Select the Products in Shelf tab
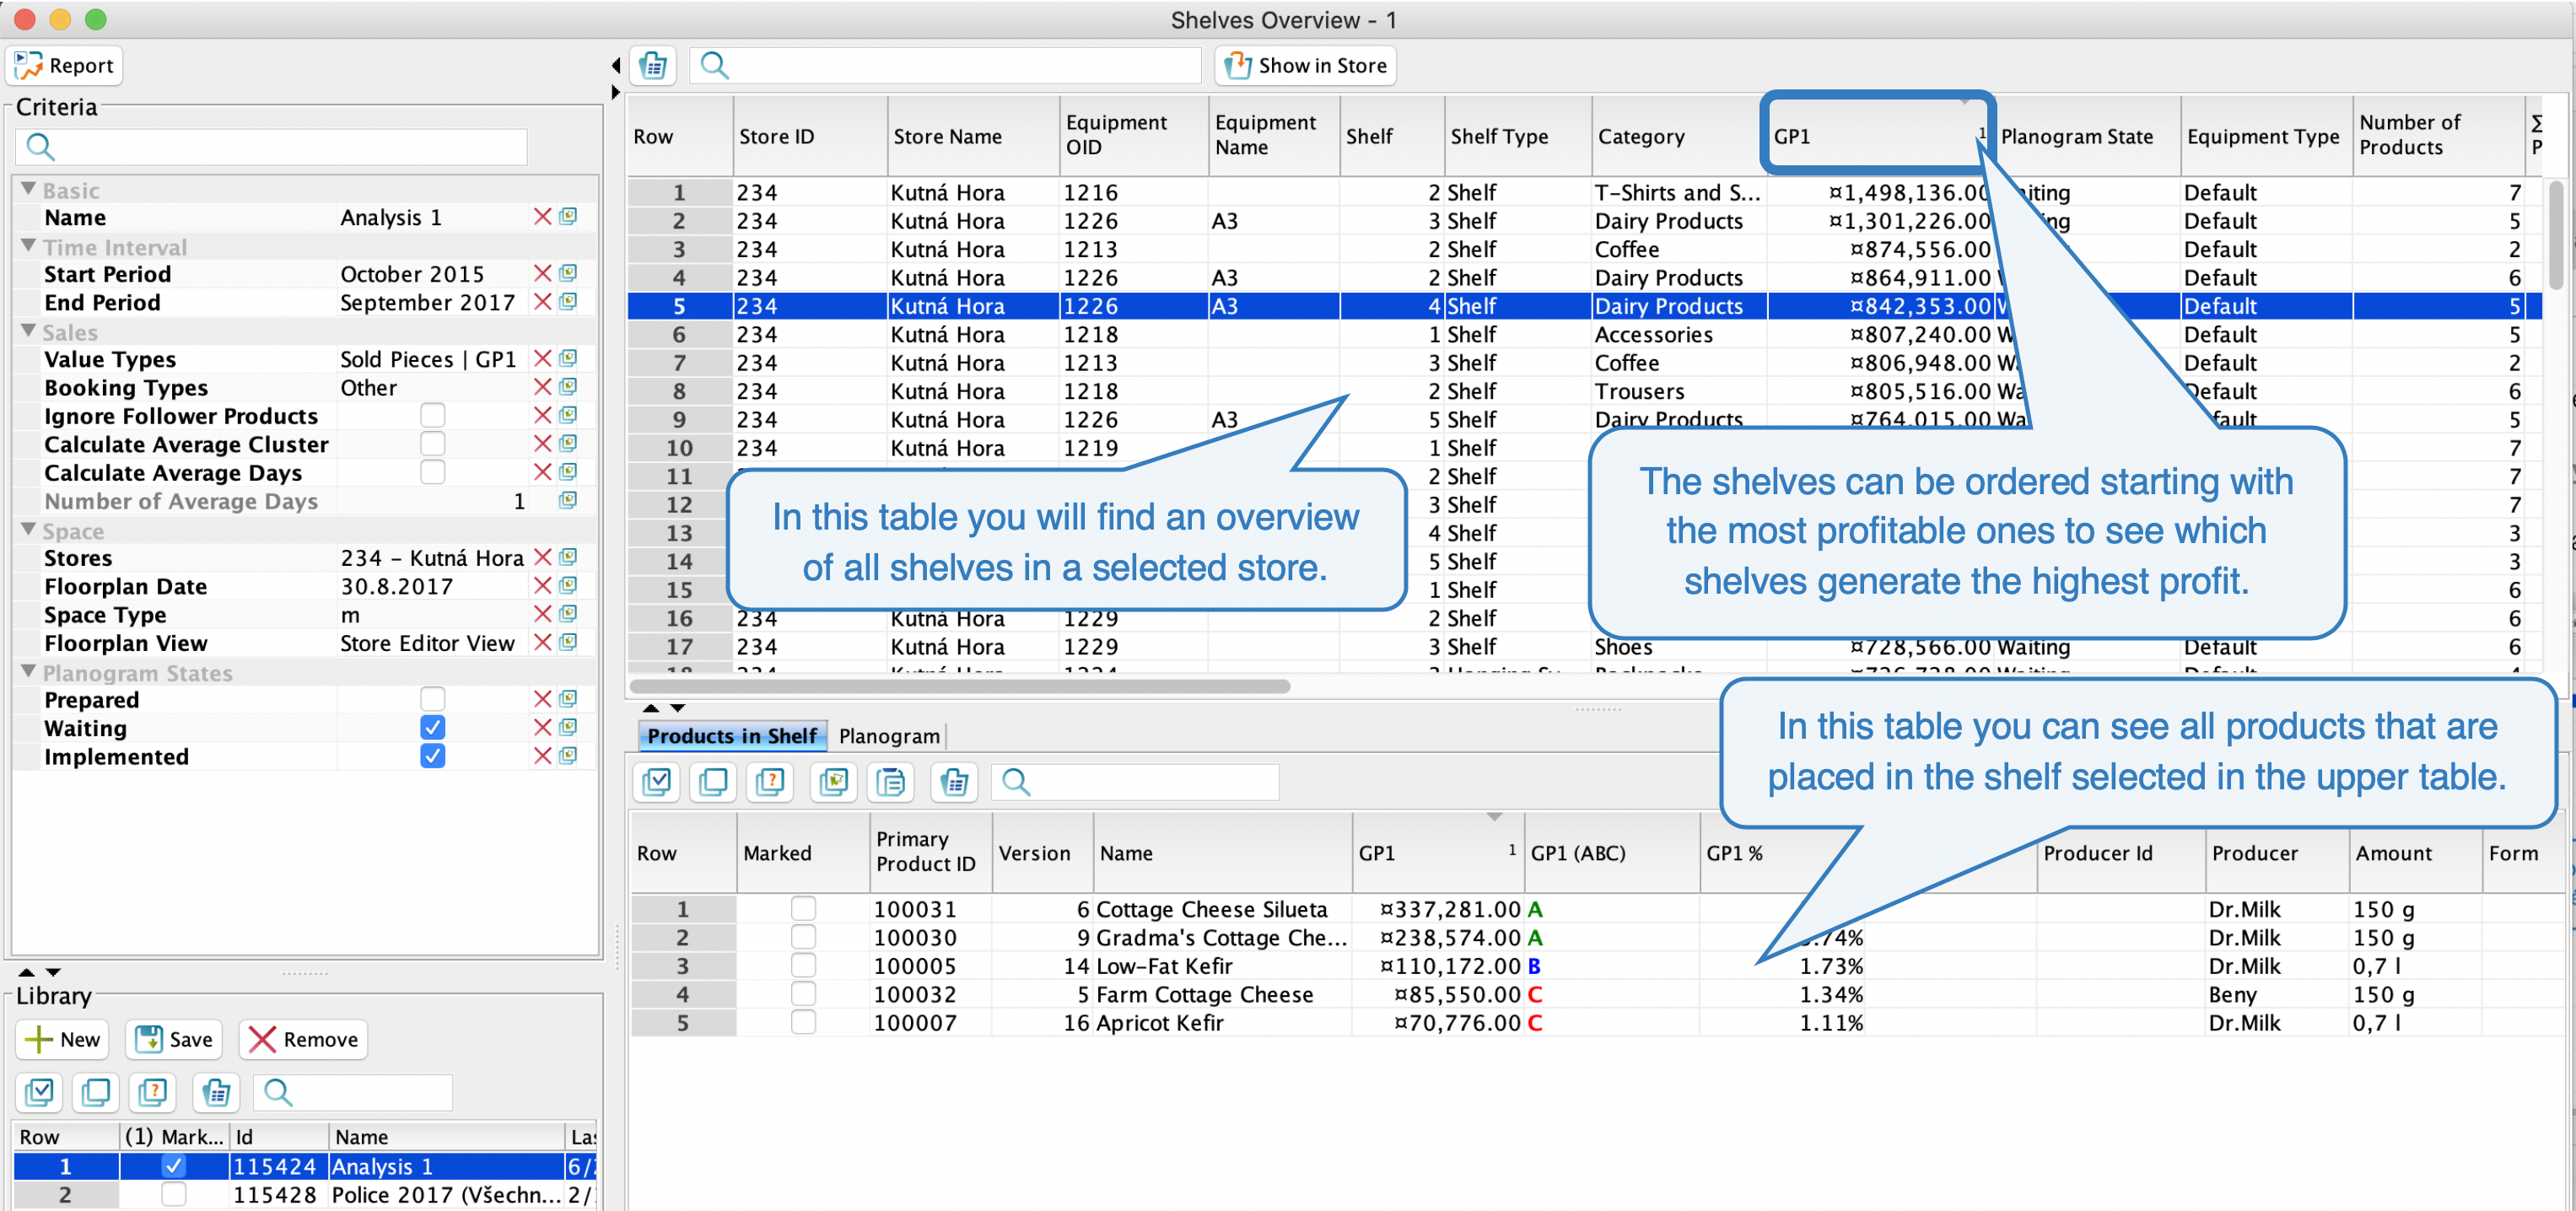Viewport: 2576px width, 1211px height. point(732,736)
